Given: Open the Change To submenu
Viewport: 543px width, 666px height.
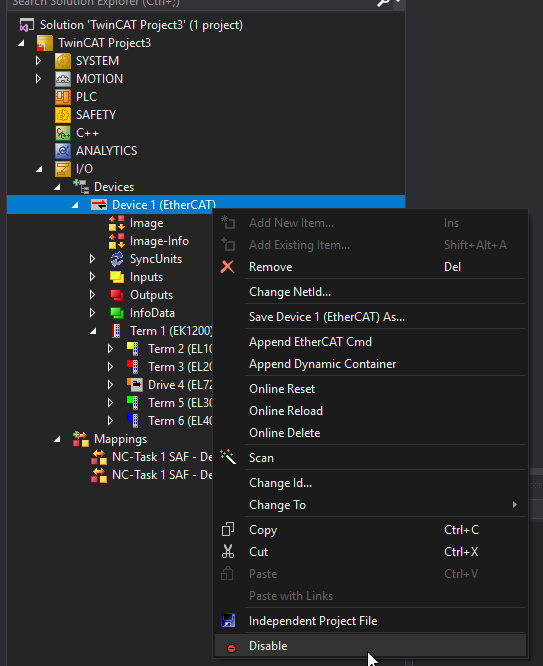Looking at the screenshot, I should point(370,505).
